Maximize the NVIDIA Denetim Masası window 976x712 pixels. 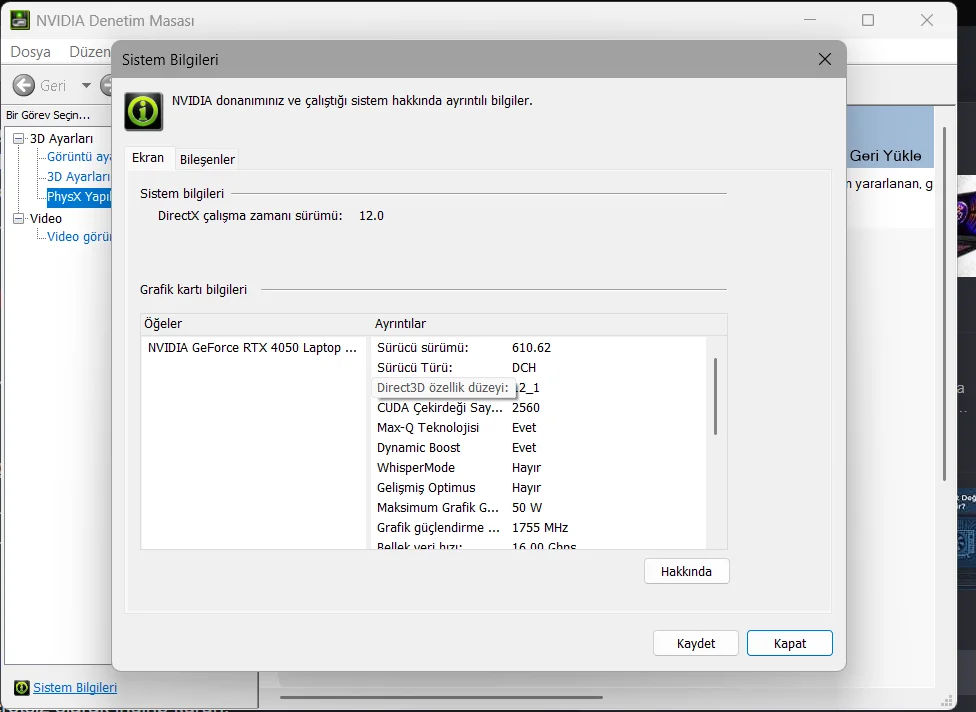[868, 20]
